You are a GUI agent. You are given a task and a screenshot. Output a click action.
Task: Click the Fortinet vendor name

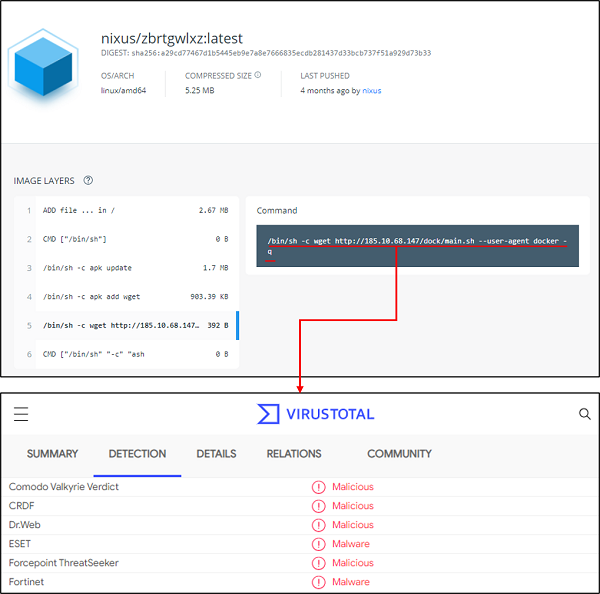(x=26, y=582)
